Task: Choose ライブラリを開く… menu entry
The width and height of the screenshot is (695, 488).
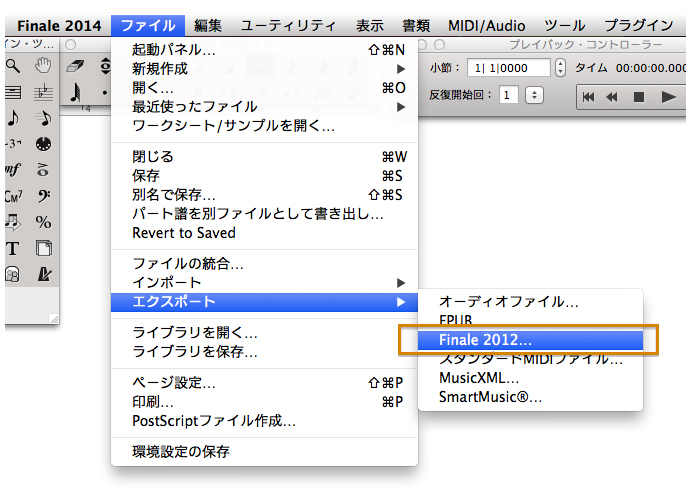Action: click(x=265, y=332)
